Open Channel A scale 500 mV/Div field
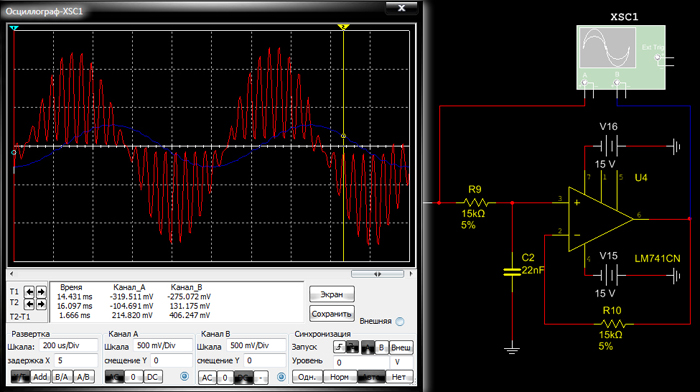The width and height of the screenshot is (700, 392). (164, 346)
